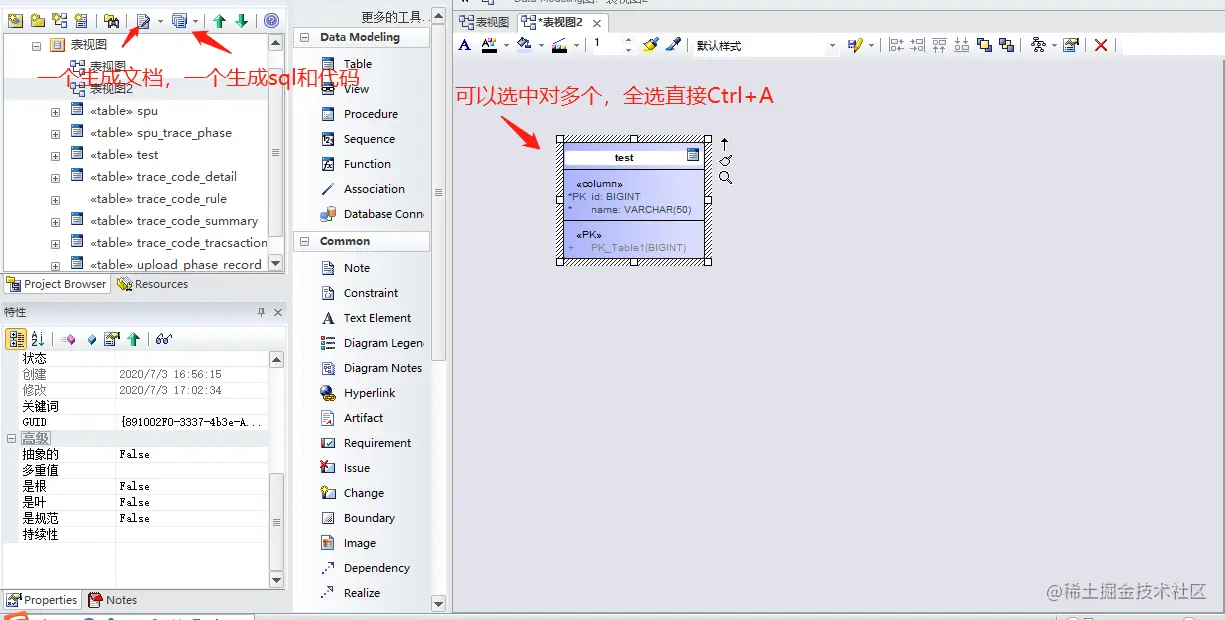1225x620 pixels.
Task: Click the New Element toolbar icon
Action: click(x=81, y=20)
